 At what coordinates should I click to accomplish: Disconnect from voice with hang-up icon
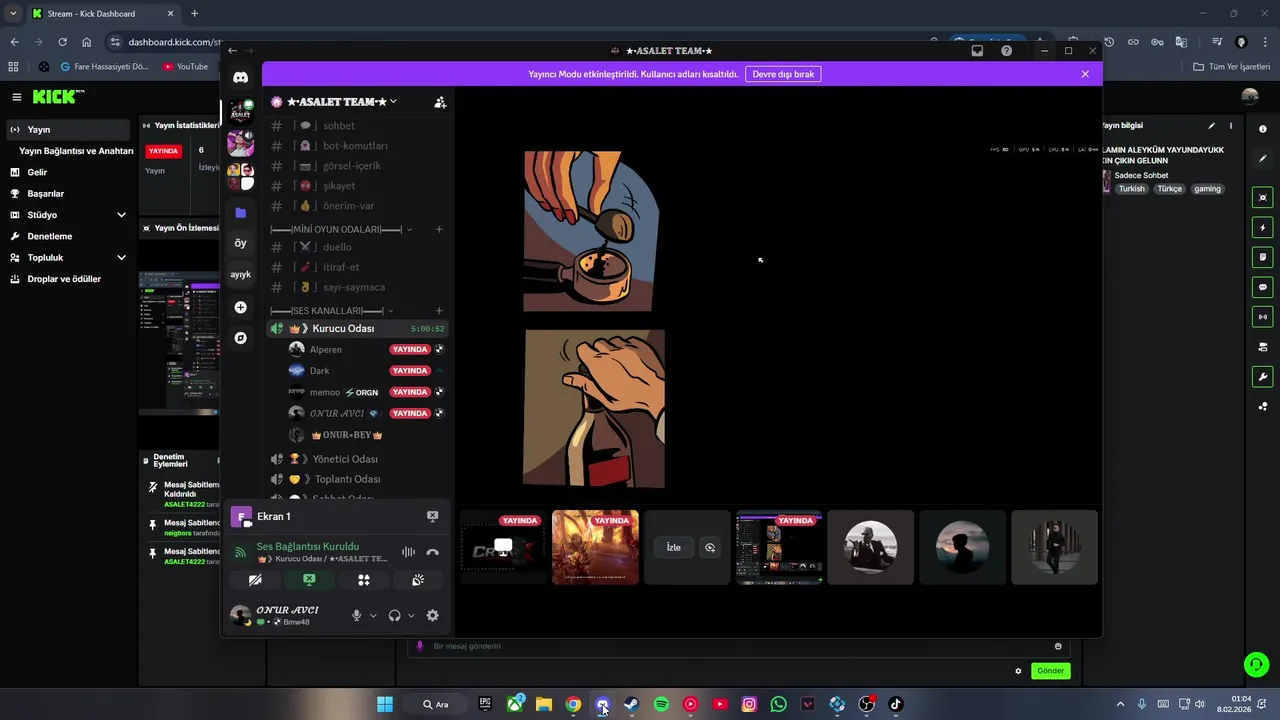click(x=432, y=552)
